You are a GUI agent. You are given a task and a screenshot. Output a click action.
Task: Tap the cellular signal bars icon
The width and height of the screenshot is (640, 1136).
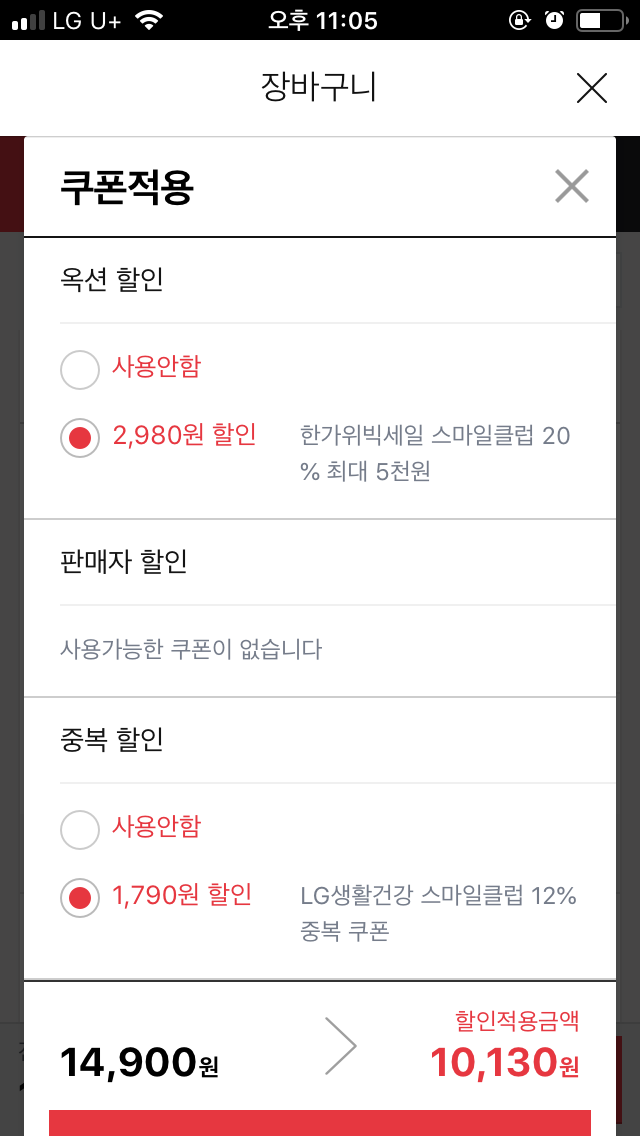tap(28, 20)
